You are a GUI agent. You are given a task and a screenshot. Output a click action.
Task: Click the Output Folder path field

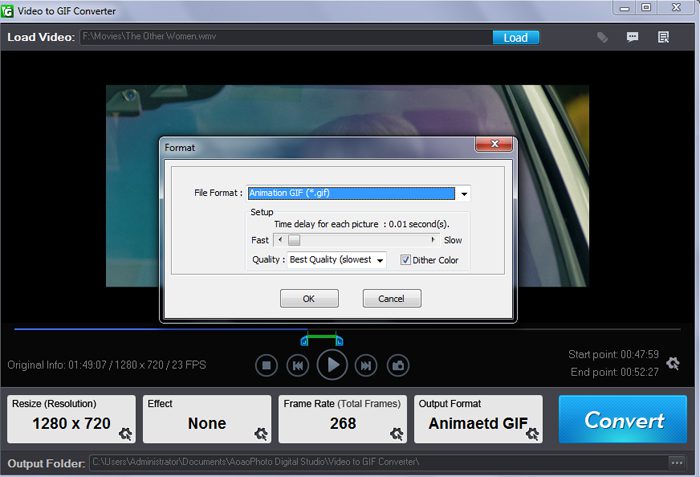tap(379, 462)
